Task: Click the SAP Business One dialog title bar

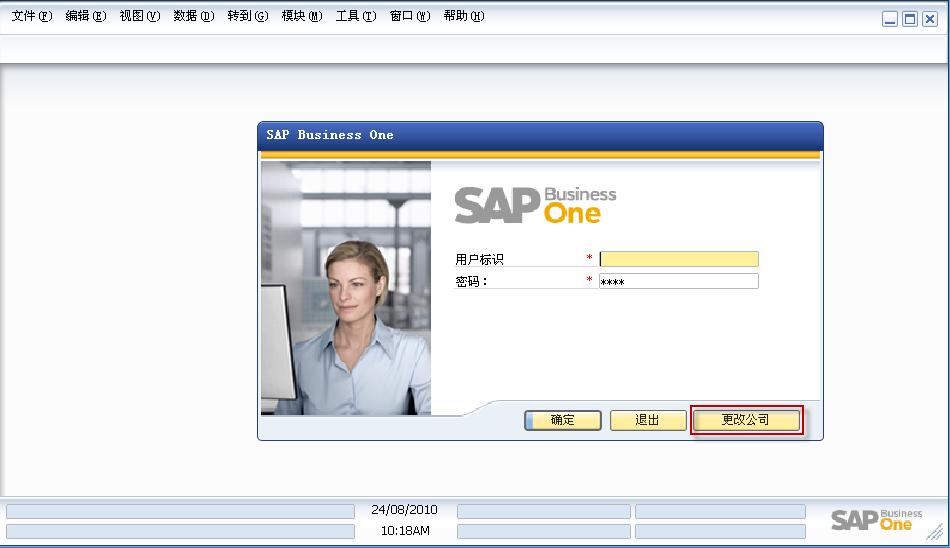Action: point(540,135)
